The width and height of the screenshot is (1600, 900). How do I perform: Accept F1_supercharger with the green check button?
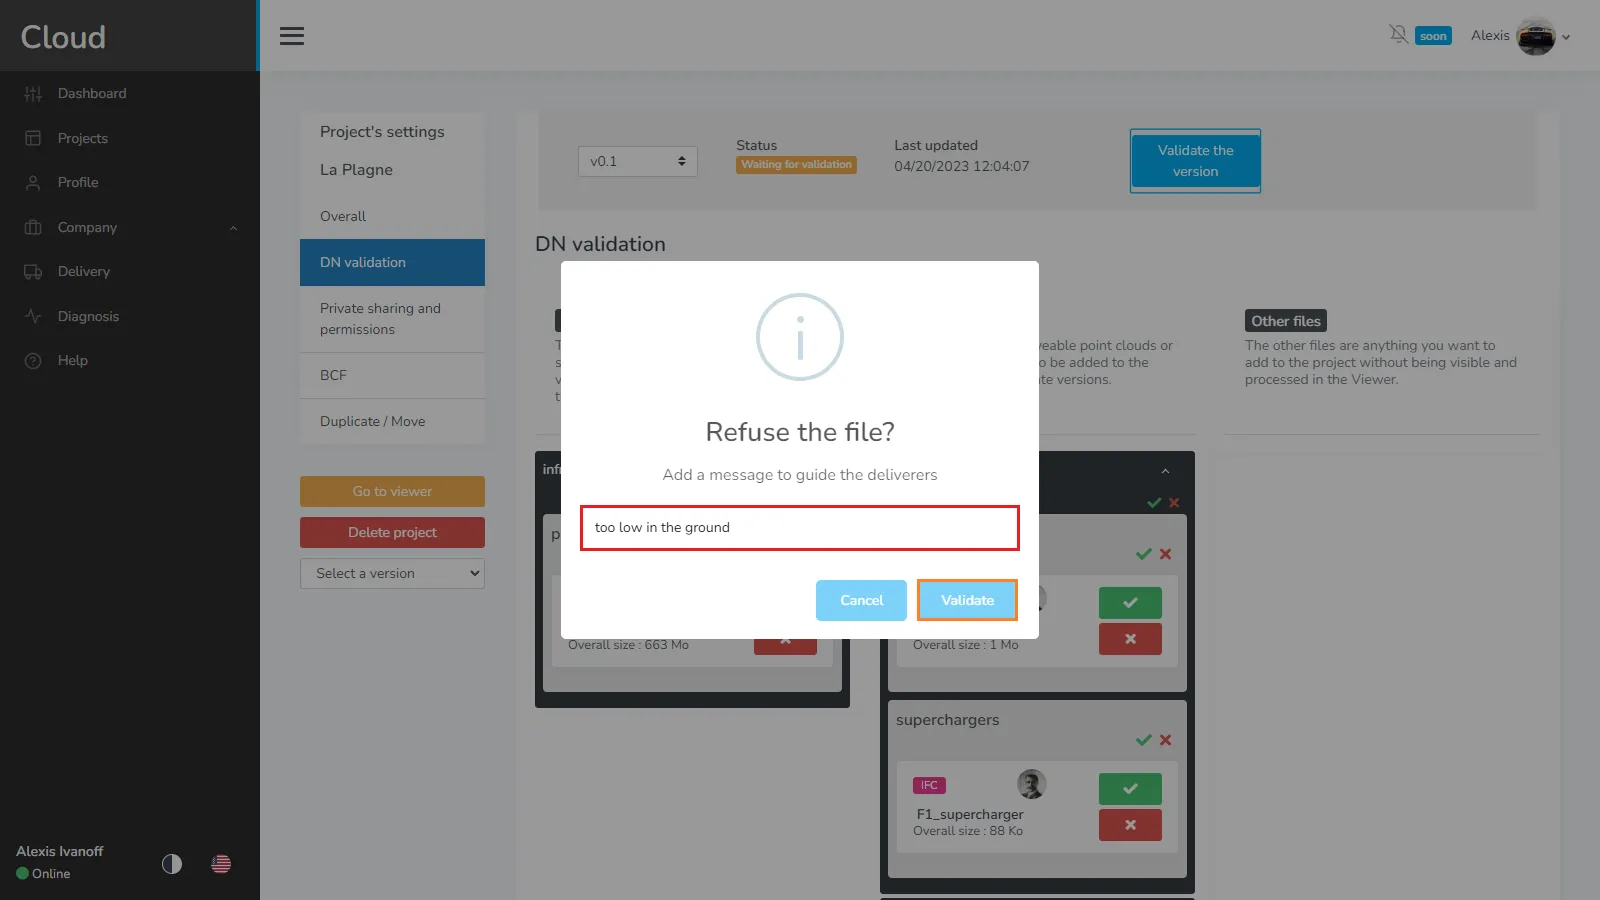(x=1130, y=789)
